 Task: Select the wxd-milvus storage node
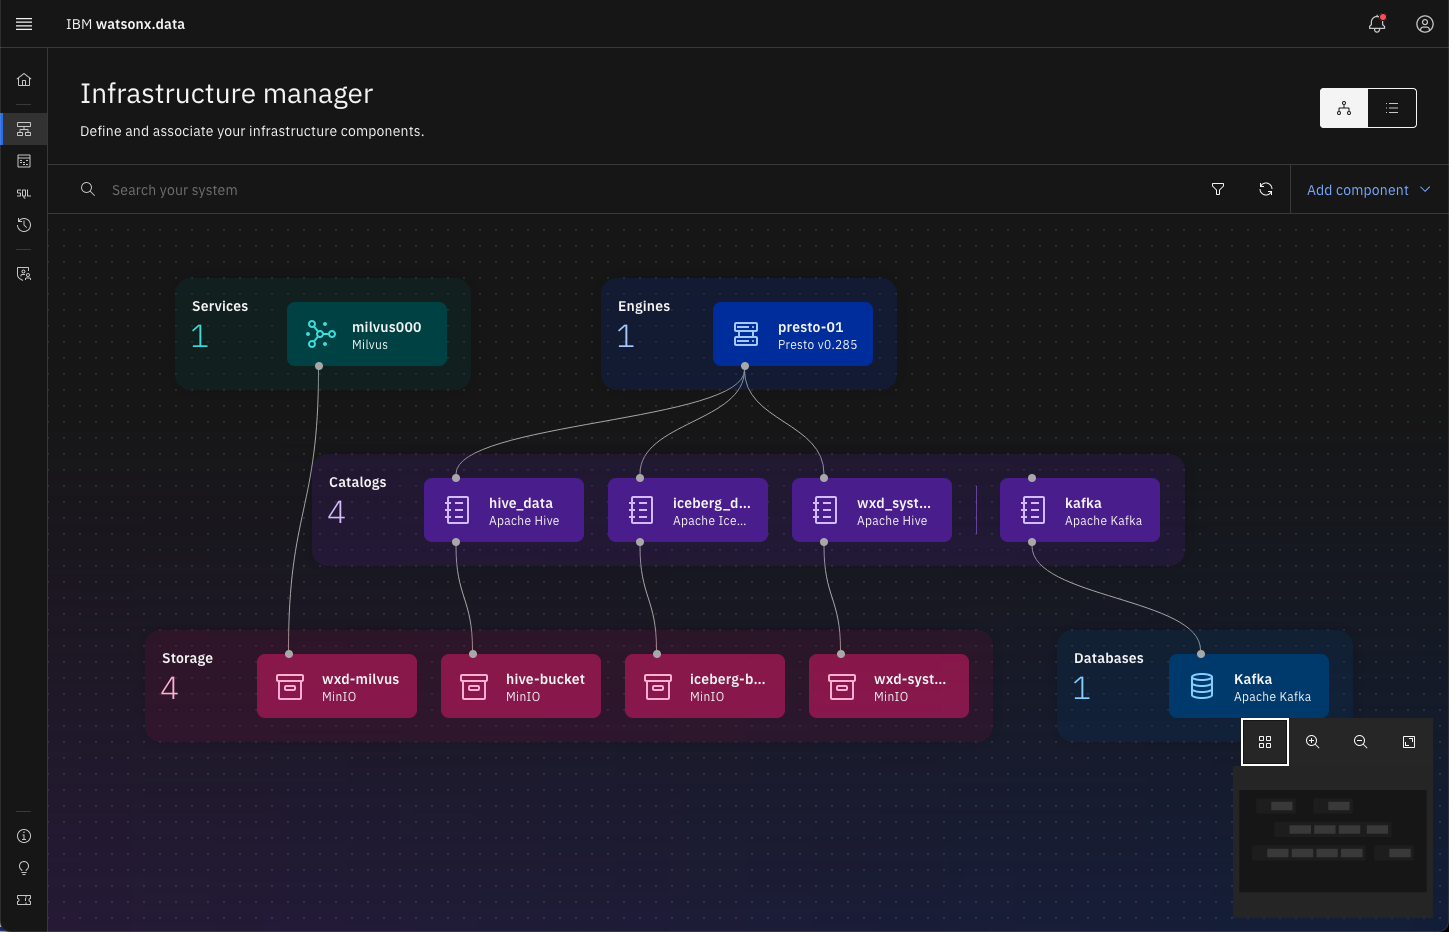[337, 686]
